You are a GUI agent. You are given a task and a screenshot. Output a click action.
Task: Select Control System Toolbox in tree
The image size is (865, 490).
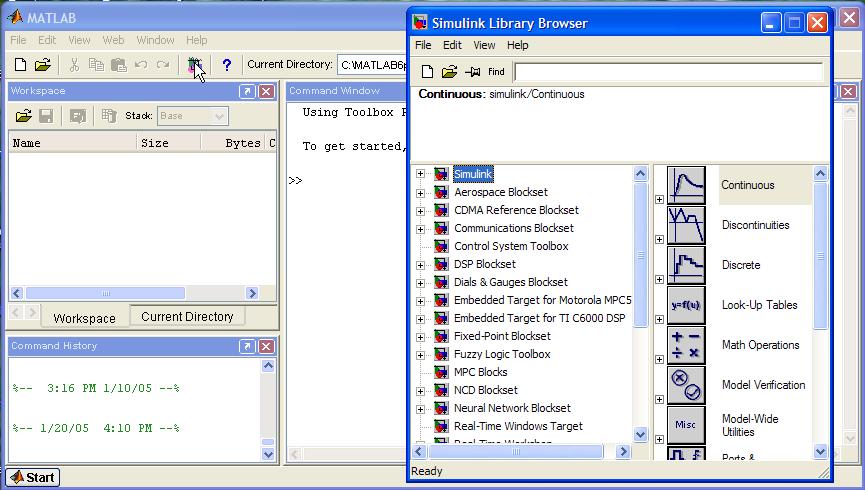click(511, 246)
